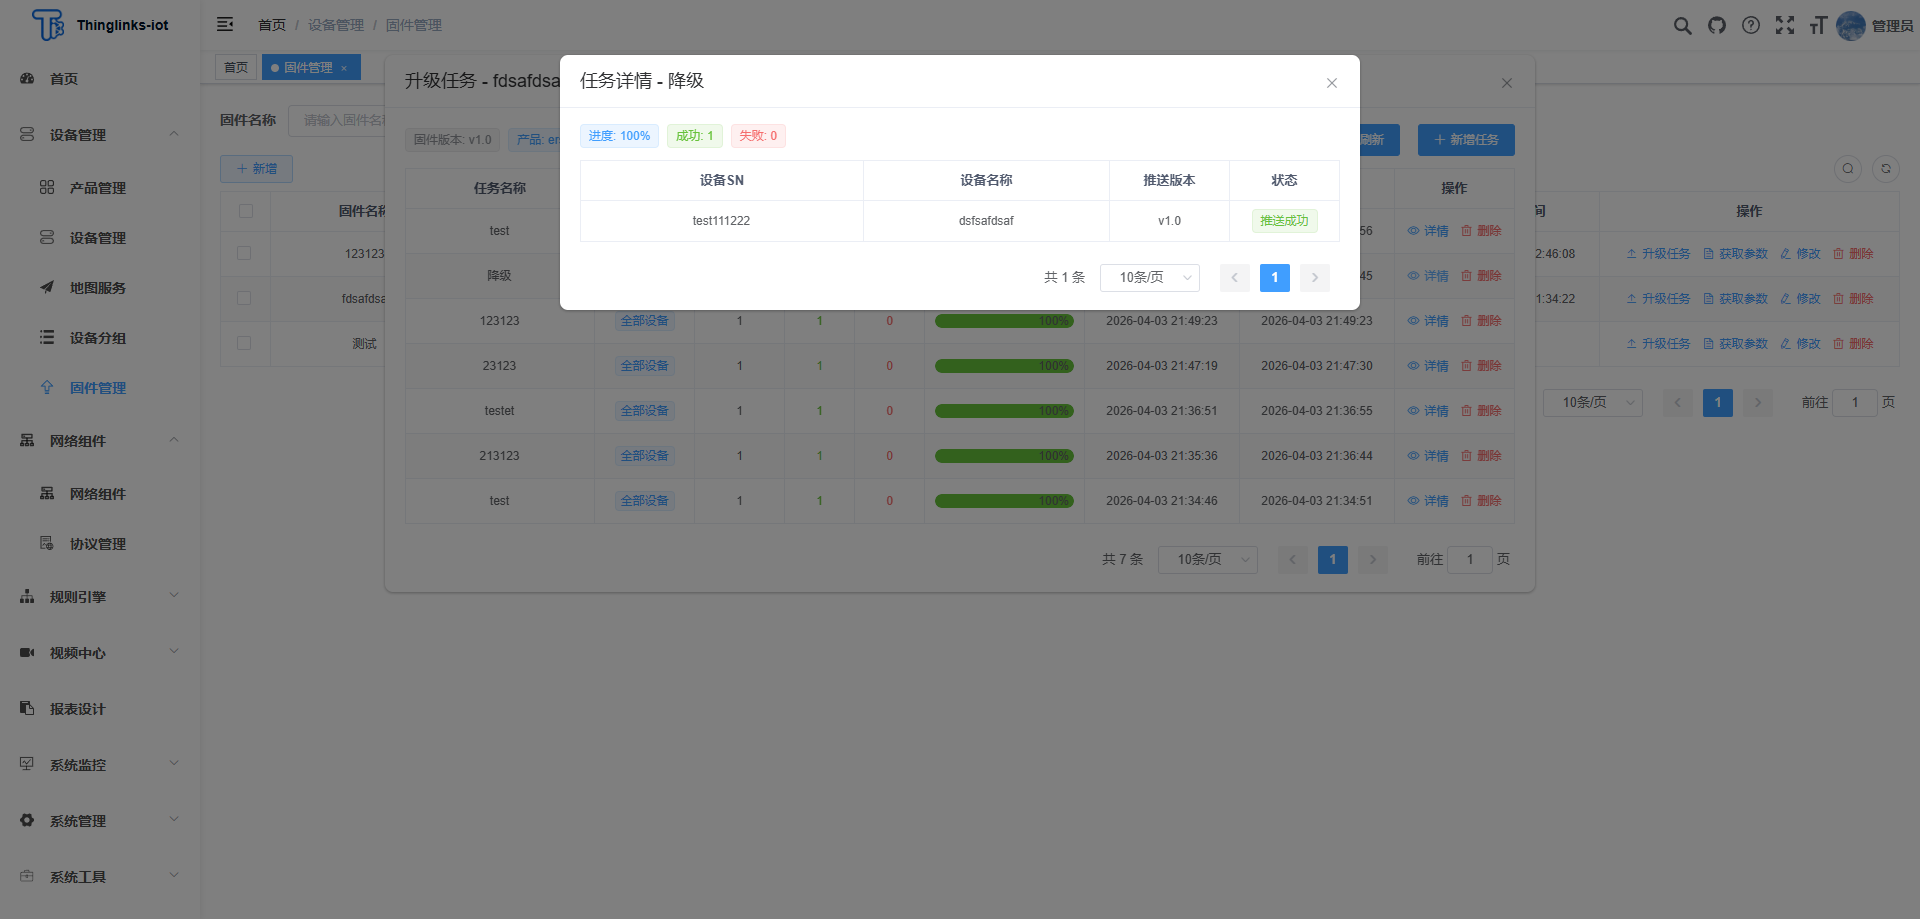Viewport: 1920px width, 919px height.
Task: Click the administrator avatar image
Action: tap(1851, 26)
